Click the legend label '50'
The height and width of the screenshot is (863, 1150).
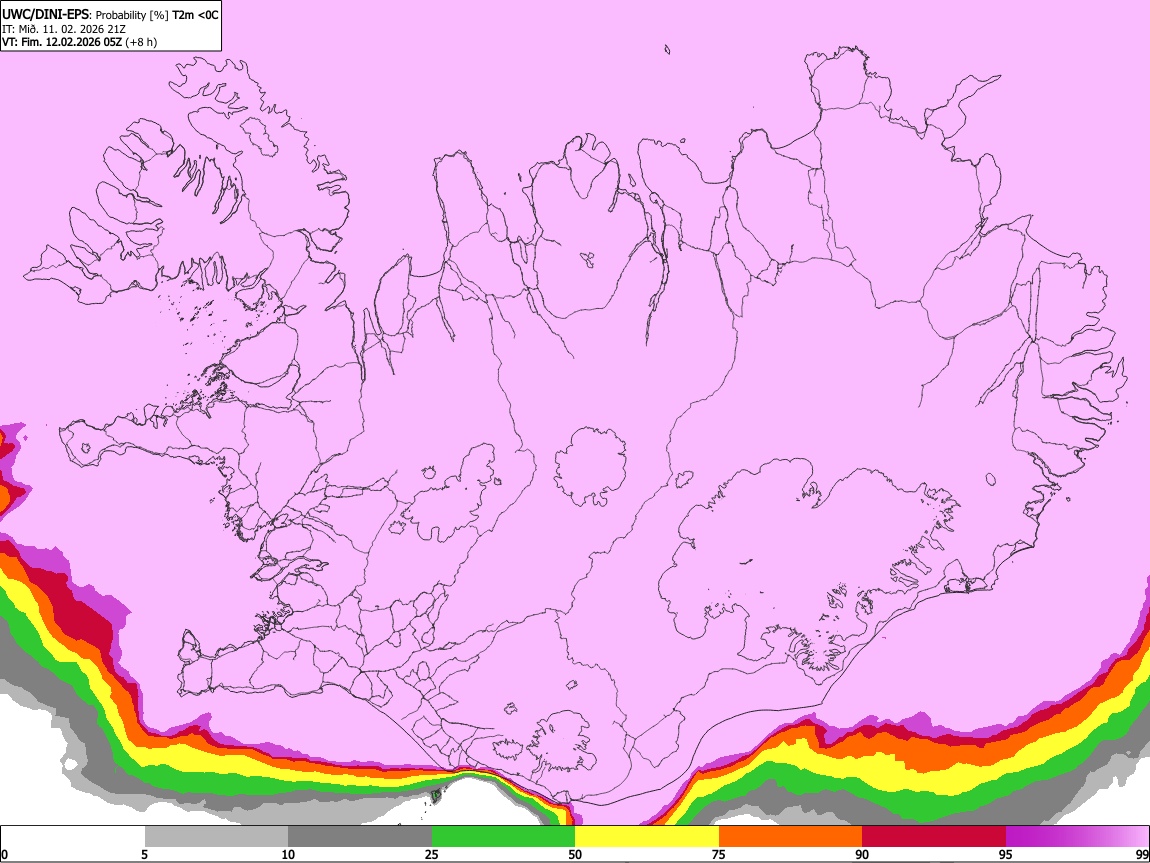point(575,855)
